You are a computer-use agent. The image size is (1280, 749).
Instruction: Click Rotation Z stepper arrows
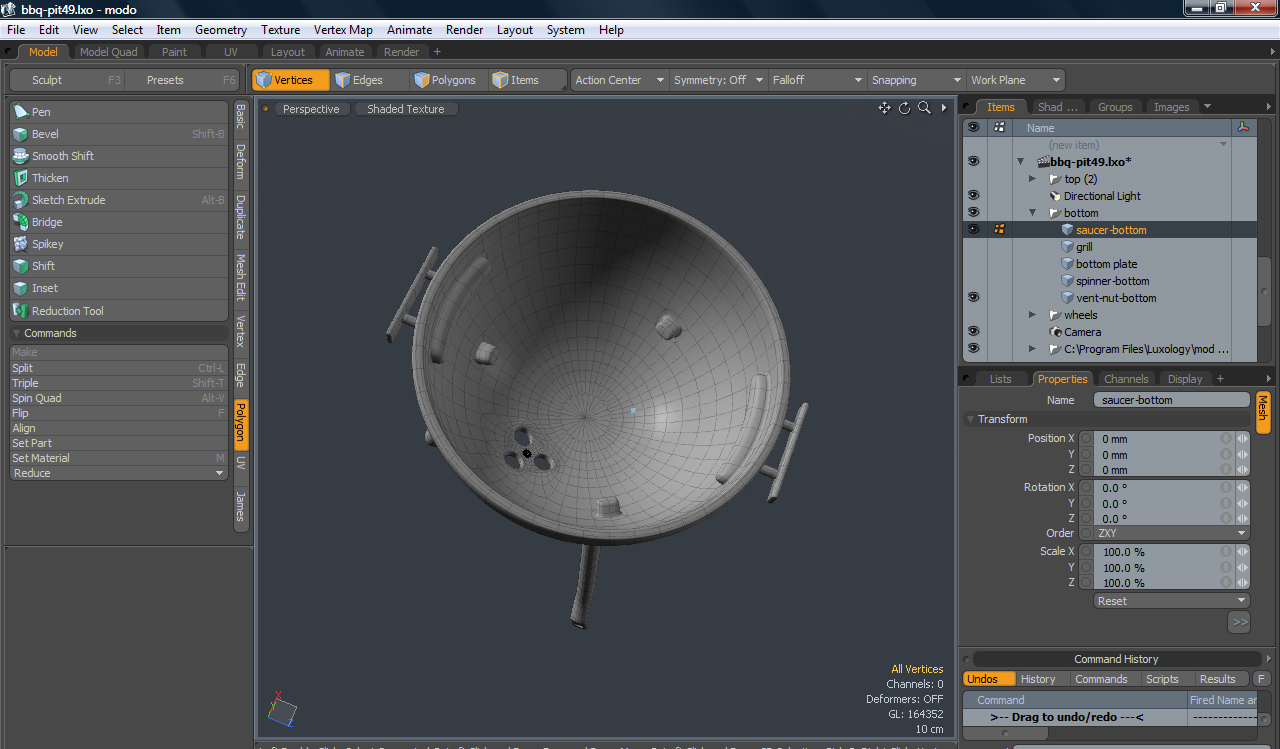1243,519
